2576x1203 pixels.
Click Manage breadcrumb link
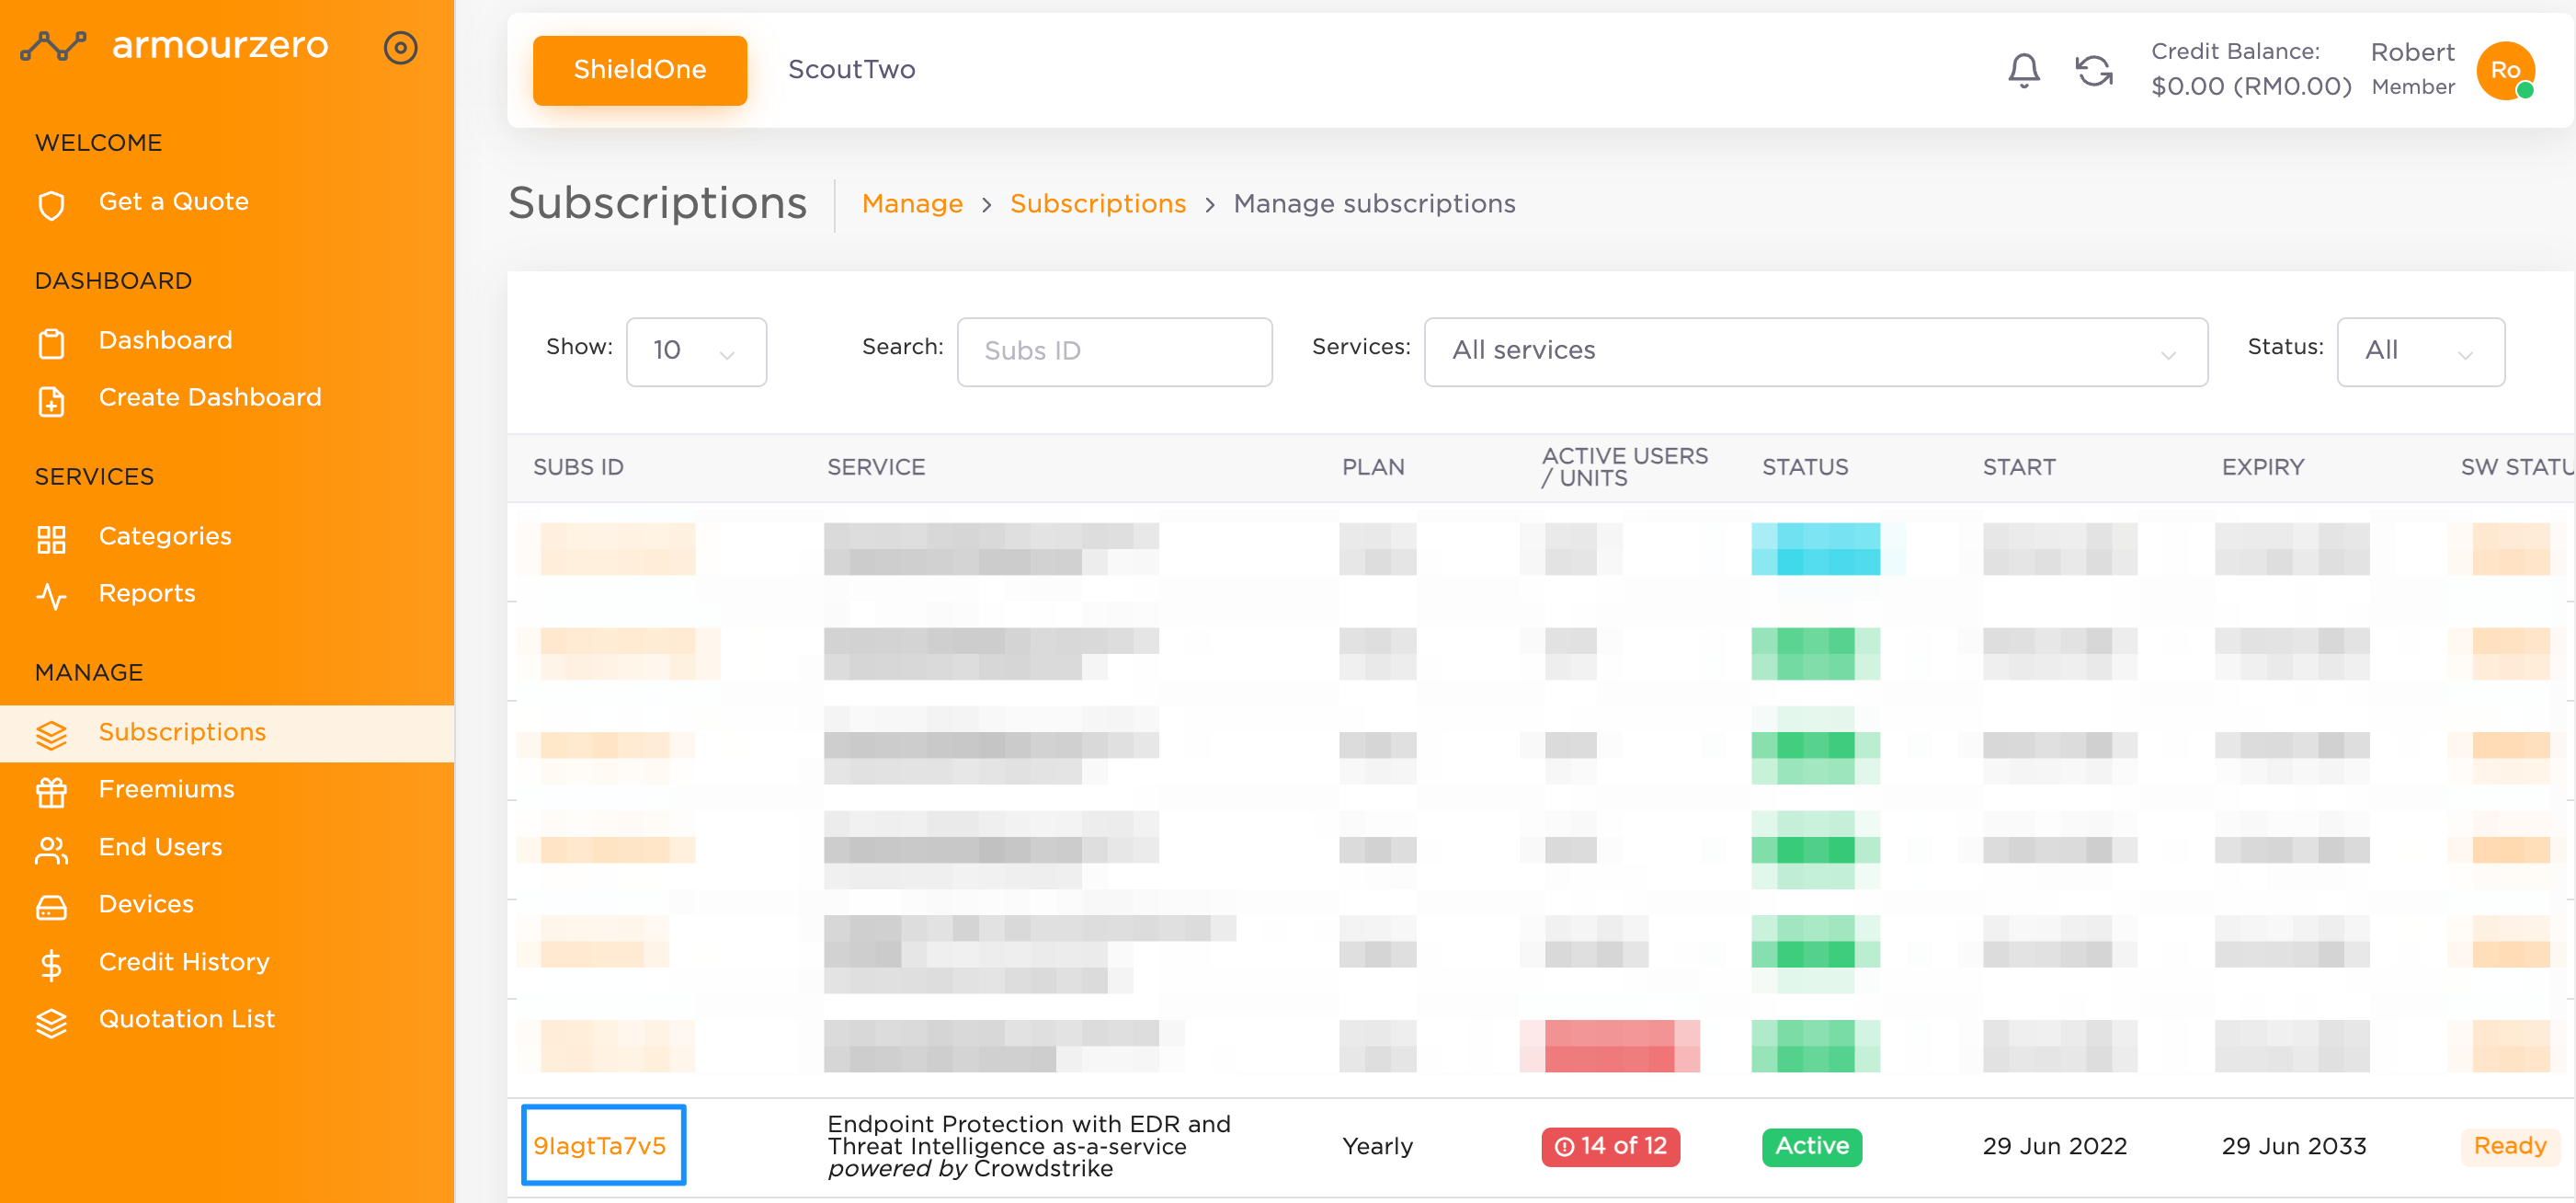912,204
